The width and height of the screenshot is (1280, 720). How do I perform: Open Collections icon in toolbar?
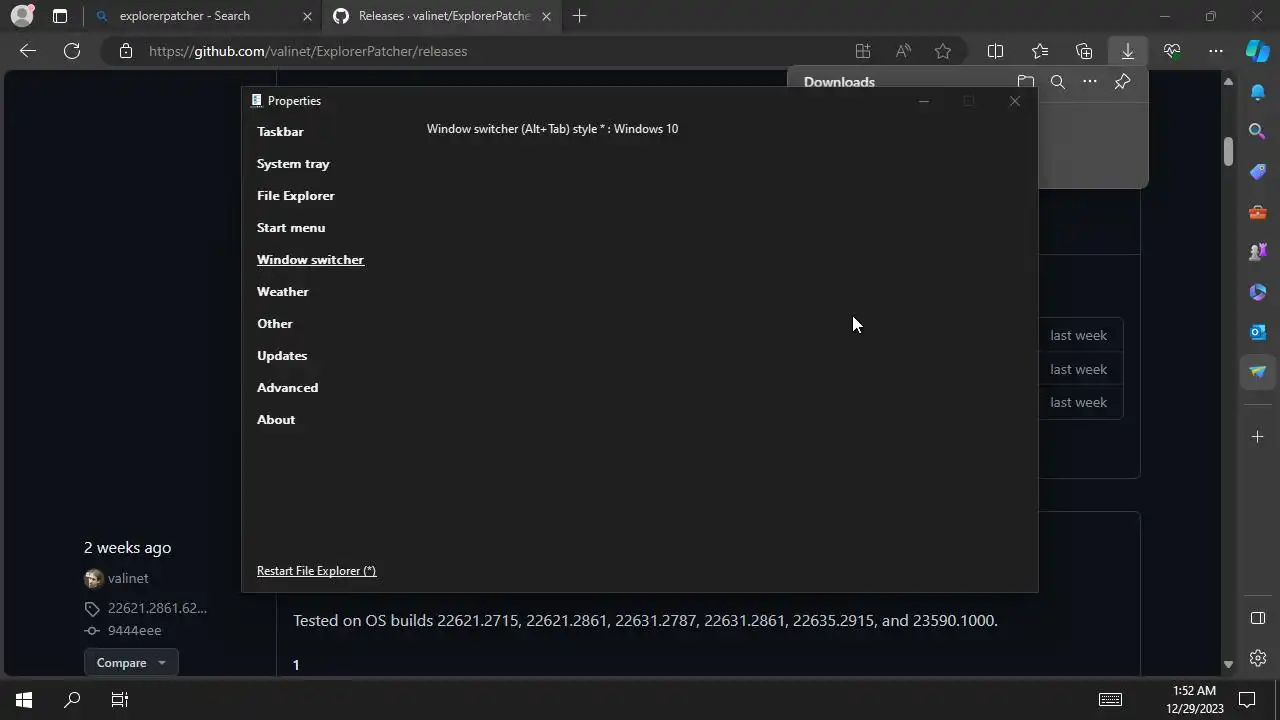[1084, 51]
